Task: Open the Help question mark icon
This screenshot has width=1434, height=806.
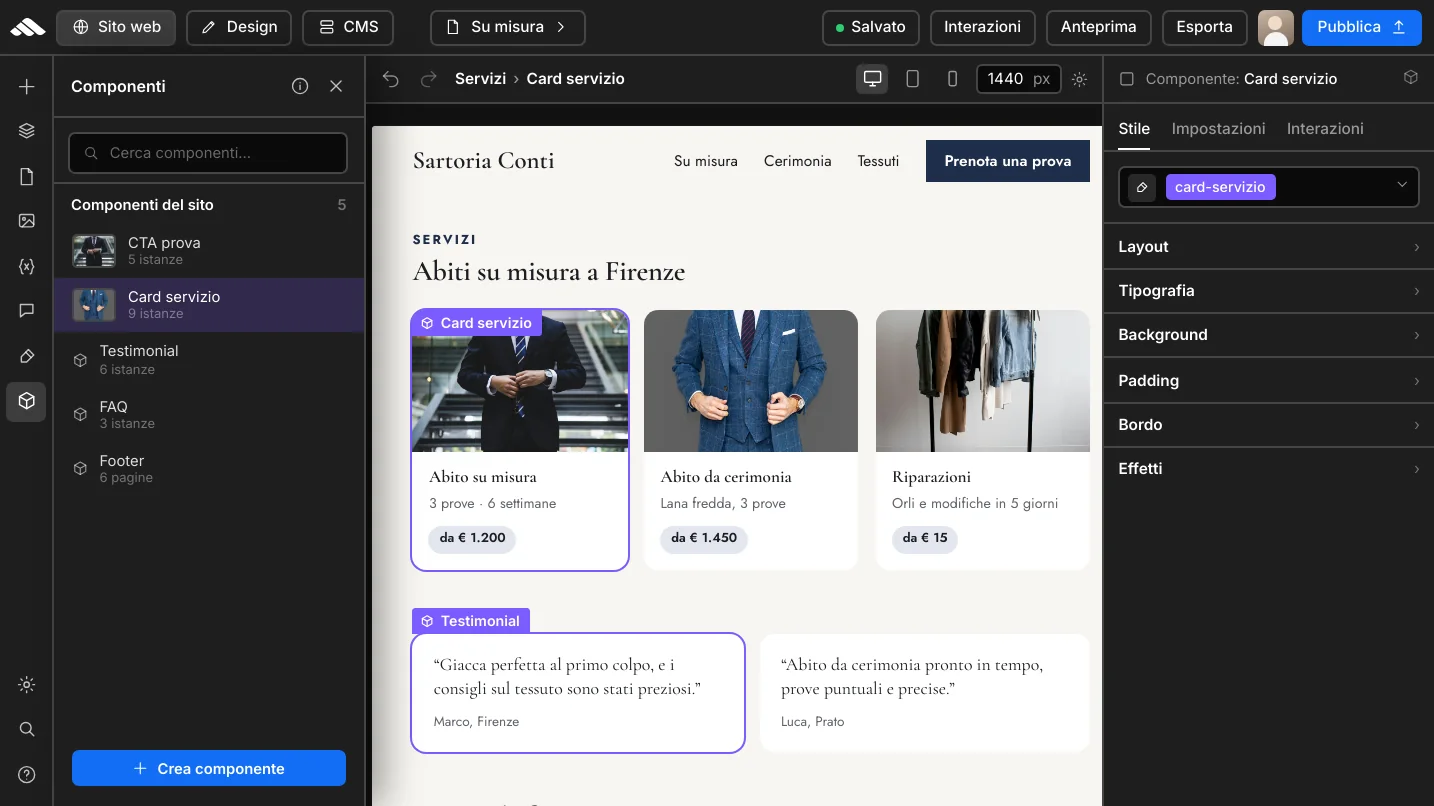Action: (27, 774)
